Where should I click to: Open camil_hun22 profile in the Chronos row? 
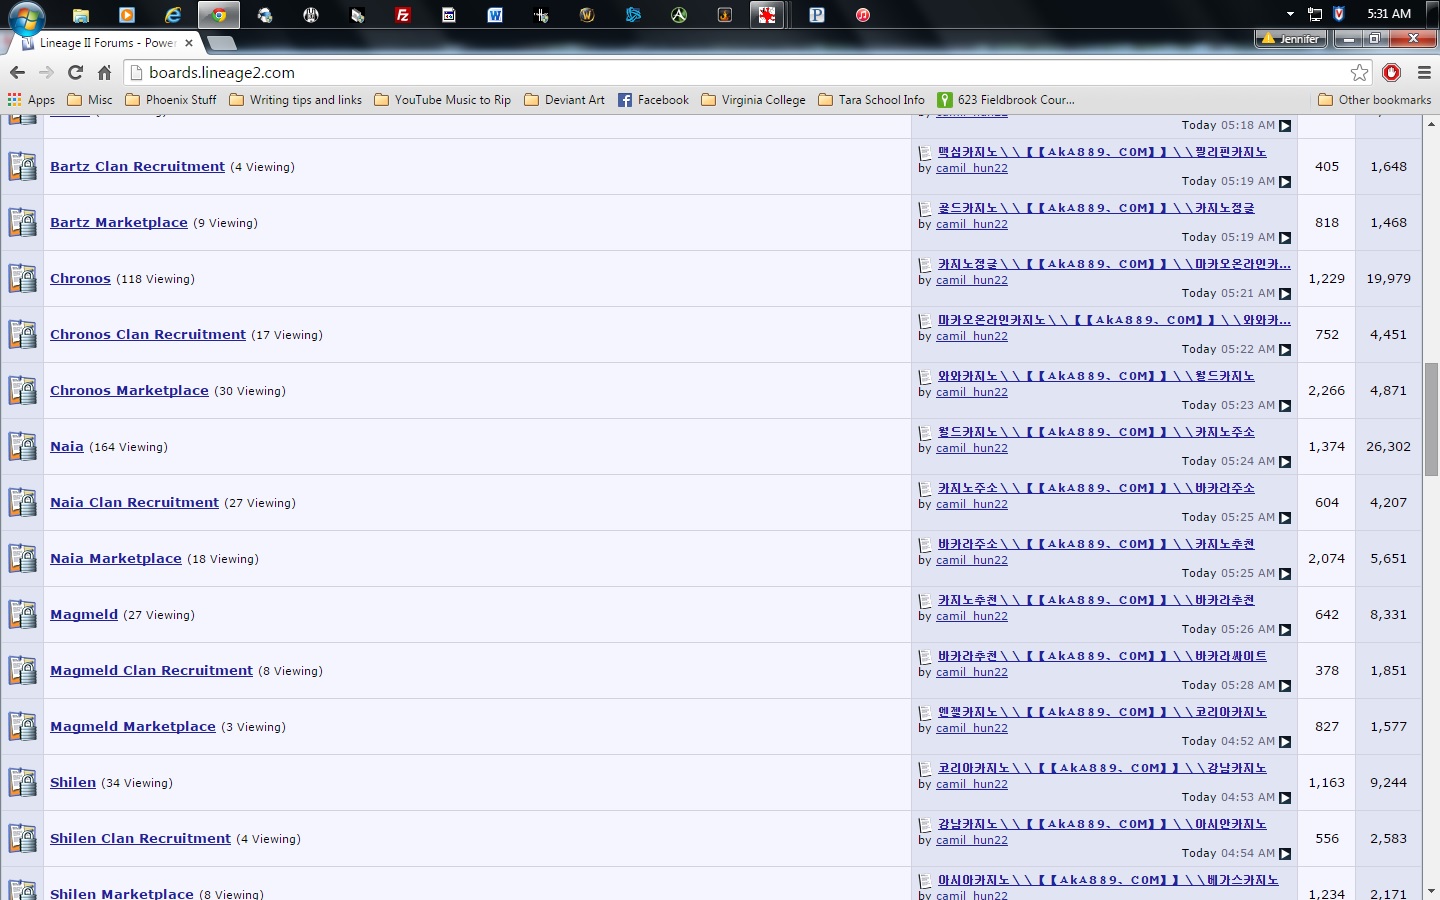[972, 280]
